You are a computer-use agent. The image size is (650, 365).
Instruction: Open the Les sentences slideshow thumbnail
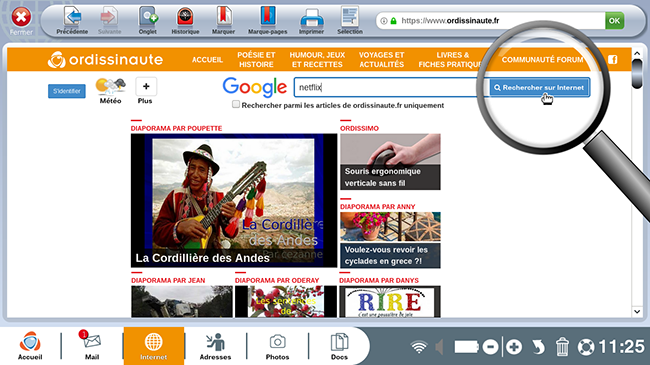coord(286,302)
